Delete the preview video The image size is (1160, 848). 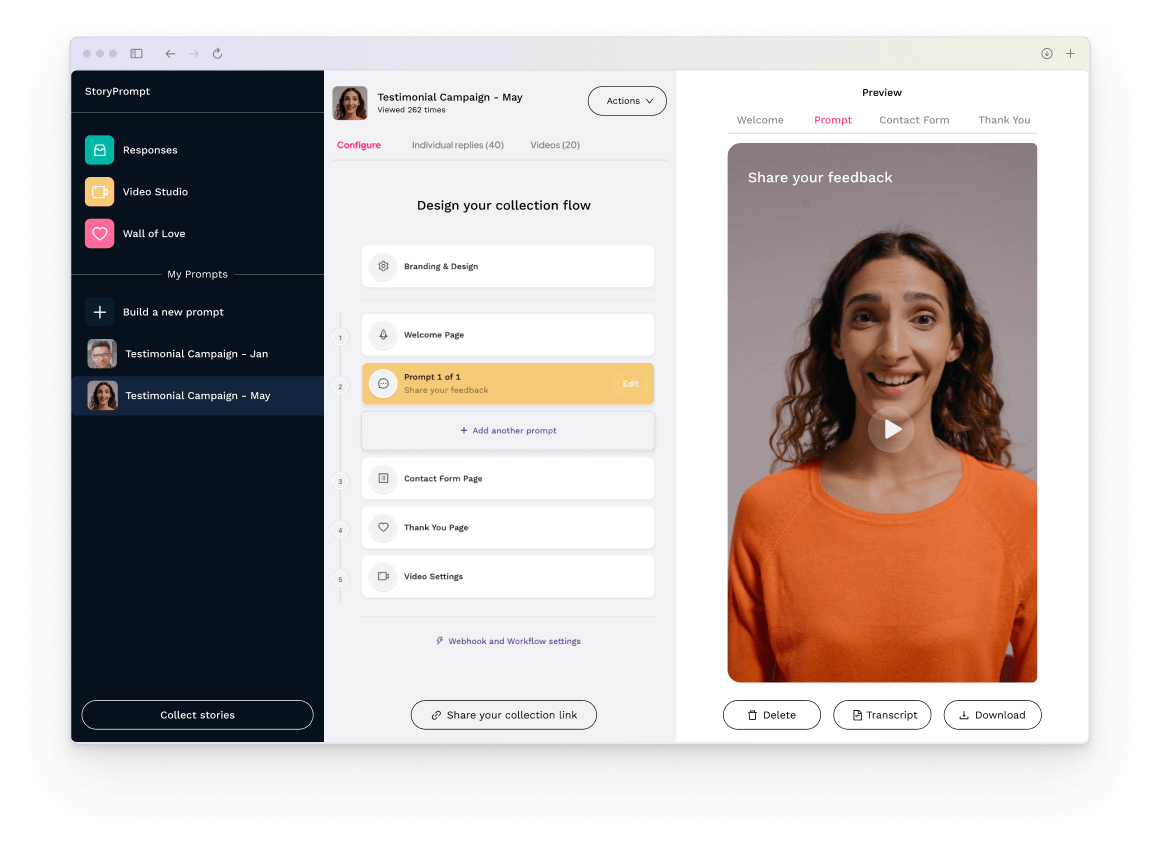(x=772, y=716)
